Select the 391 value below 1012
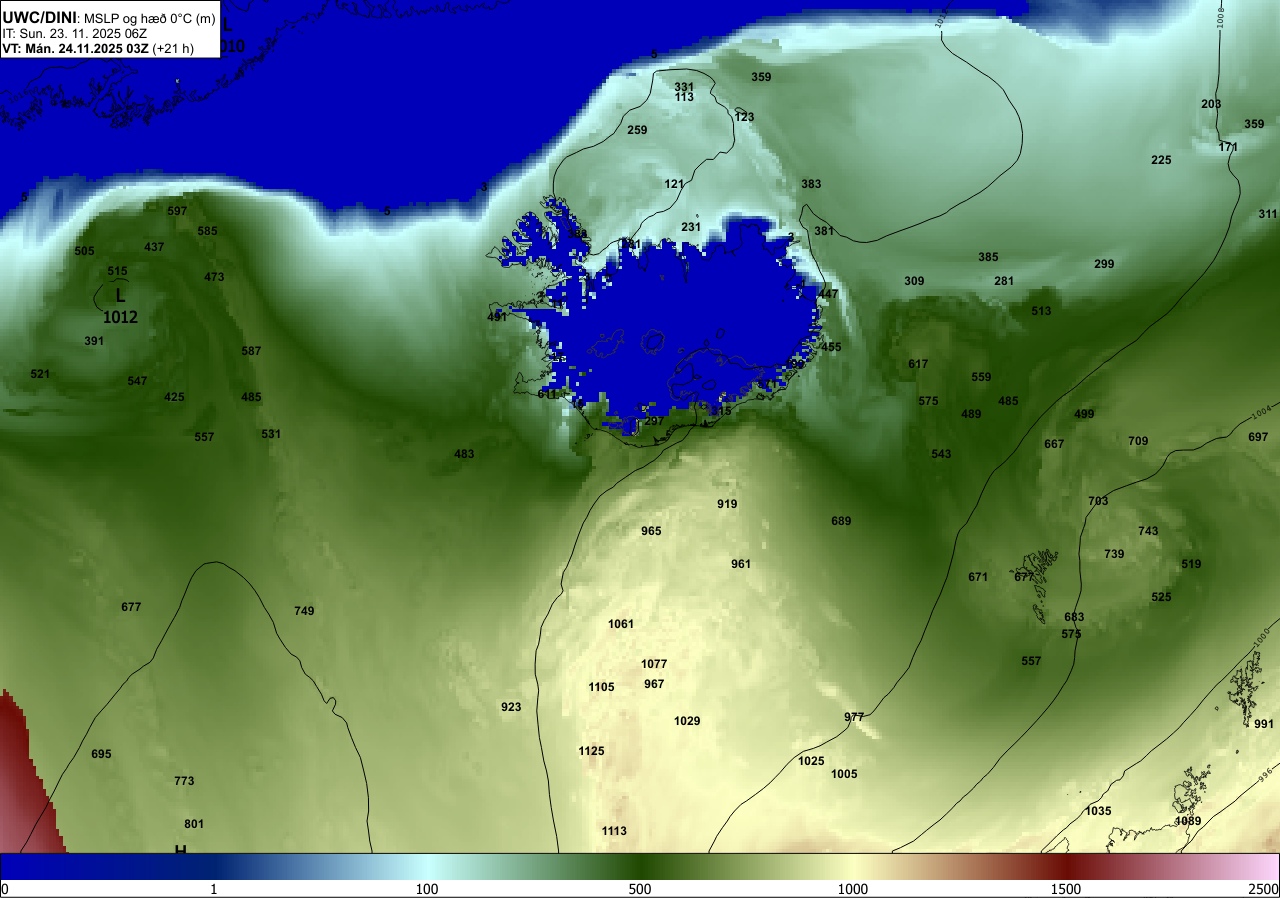Screen dimensions: 1280x898 pyautogui.click(x=94, y=341)
